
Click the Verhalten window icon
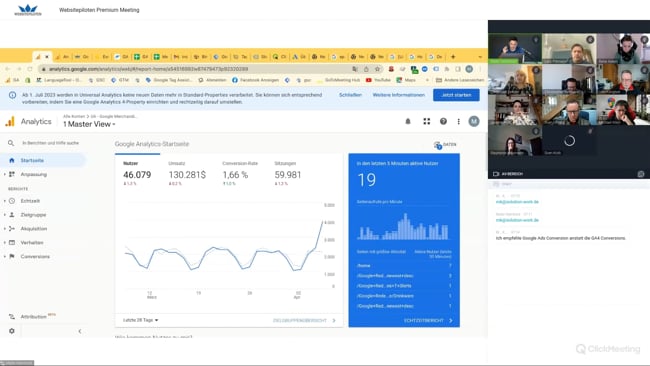point(12,242)
